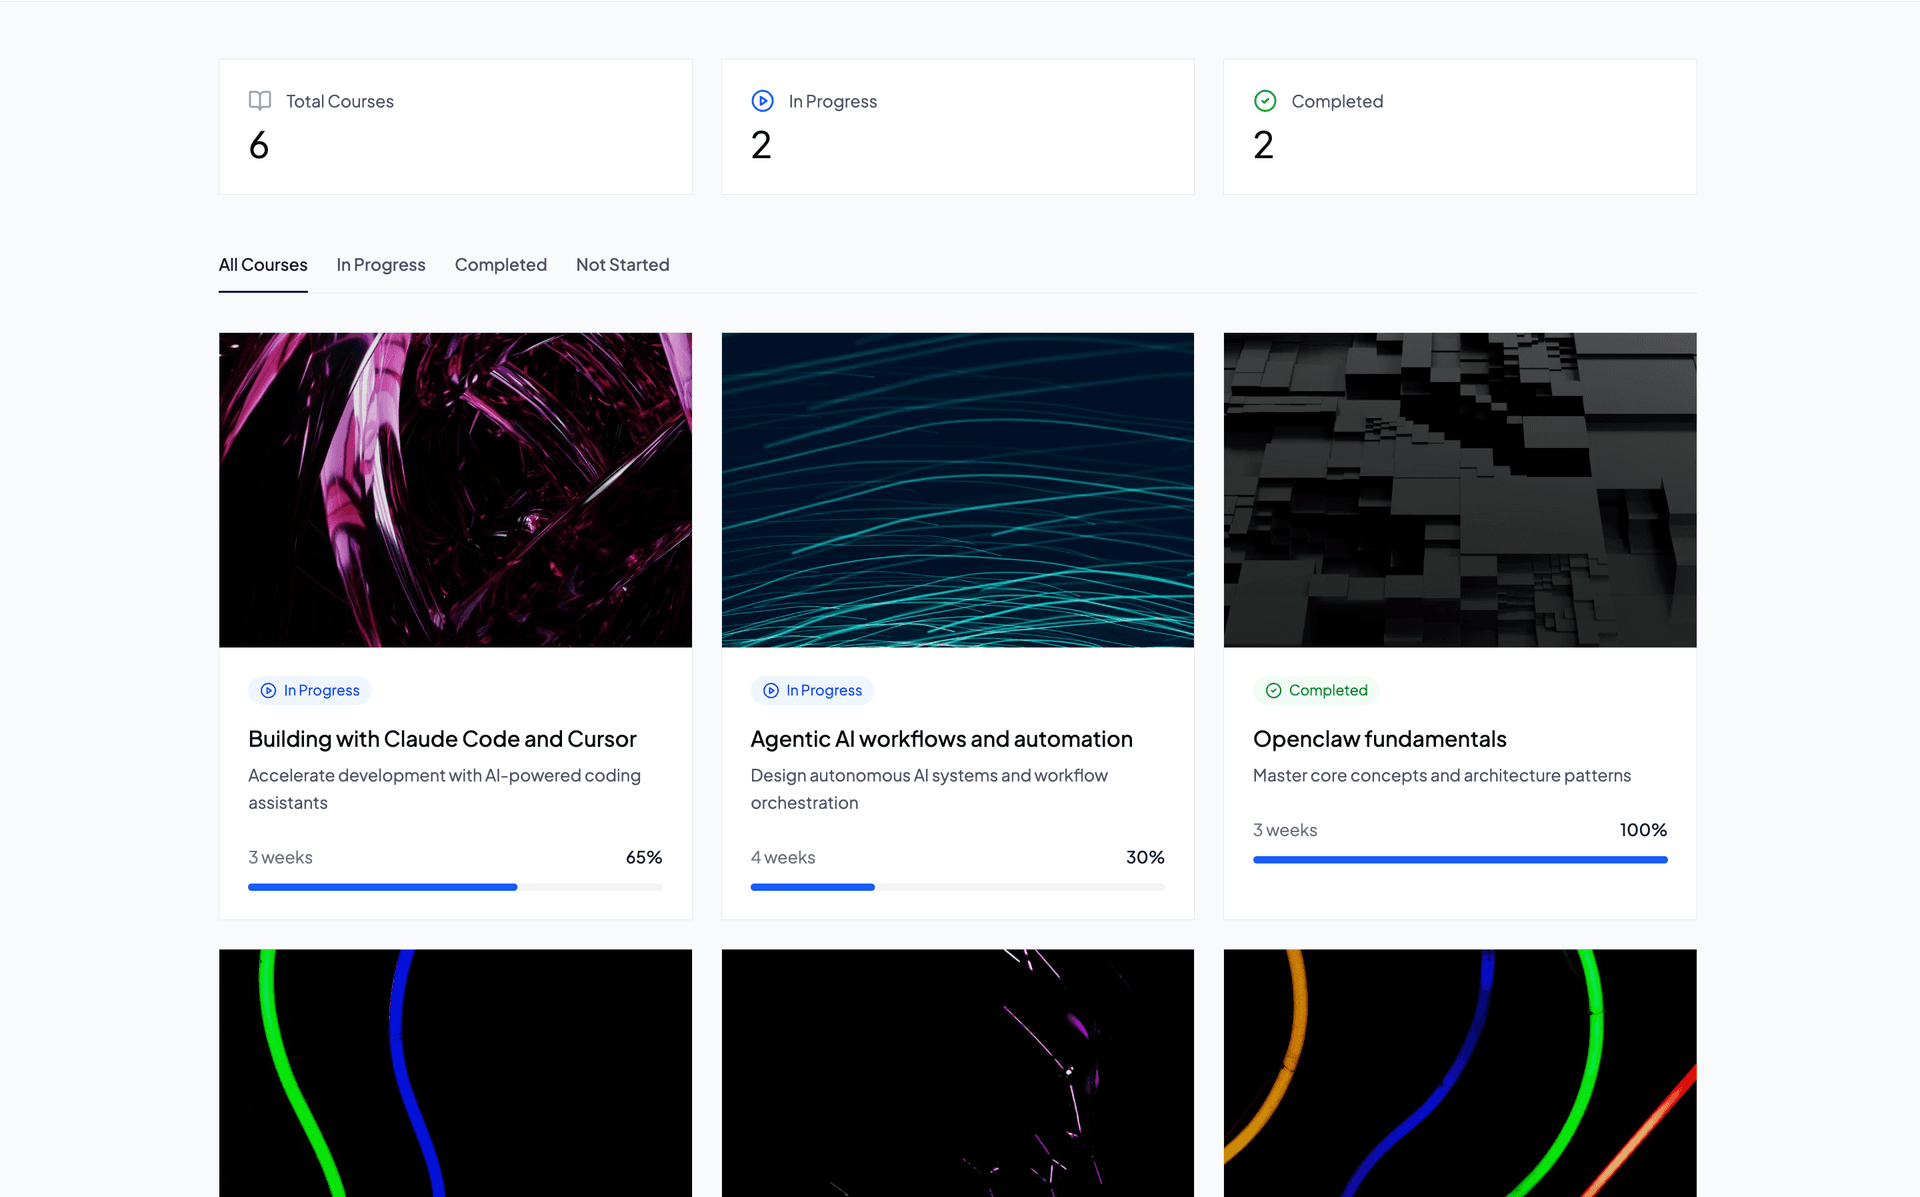Select the Completed tab

coord(500,265)
